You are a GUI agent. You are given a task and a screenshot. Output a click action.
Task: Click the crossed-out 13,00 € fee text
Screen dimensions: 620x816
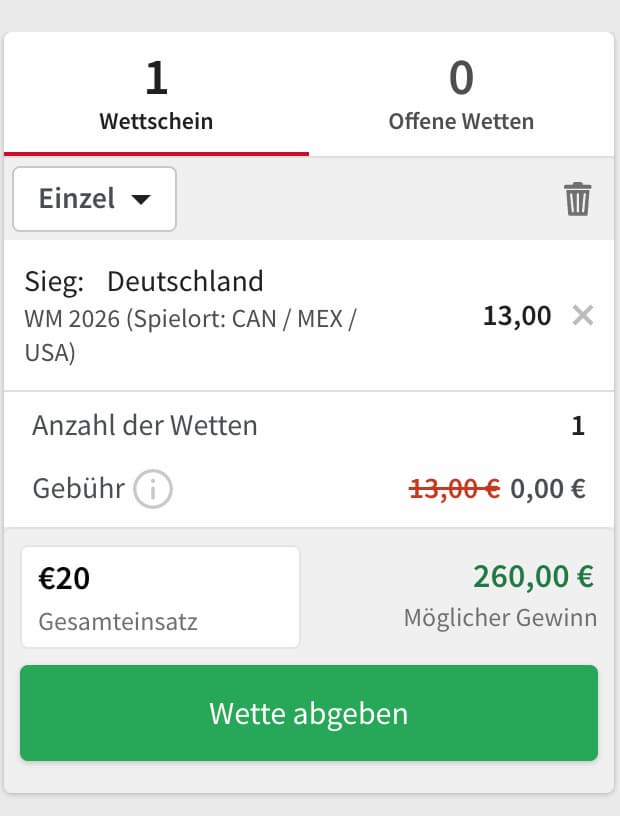455,489
